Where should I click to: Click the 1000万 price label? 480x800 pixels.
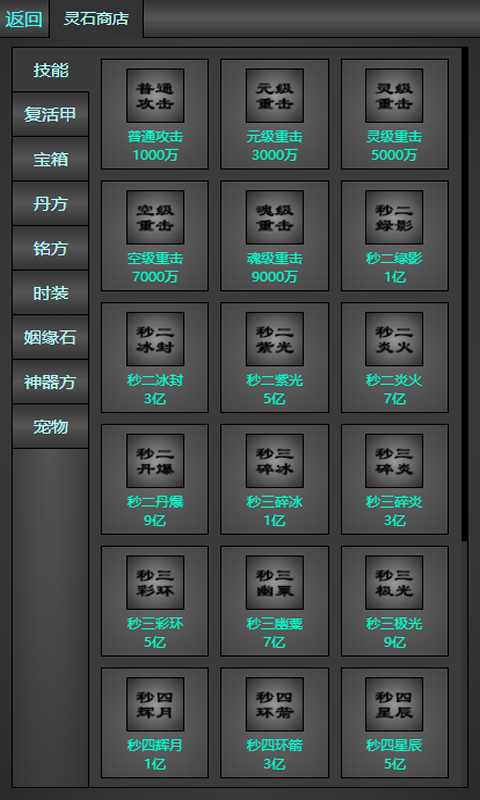click(x=155, y=155)
